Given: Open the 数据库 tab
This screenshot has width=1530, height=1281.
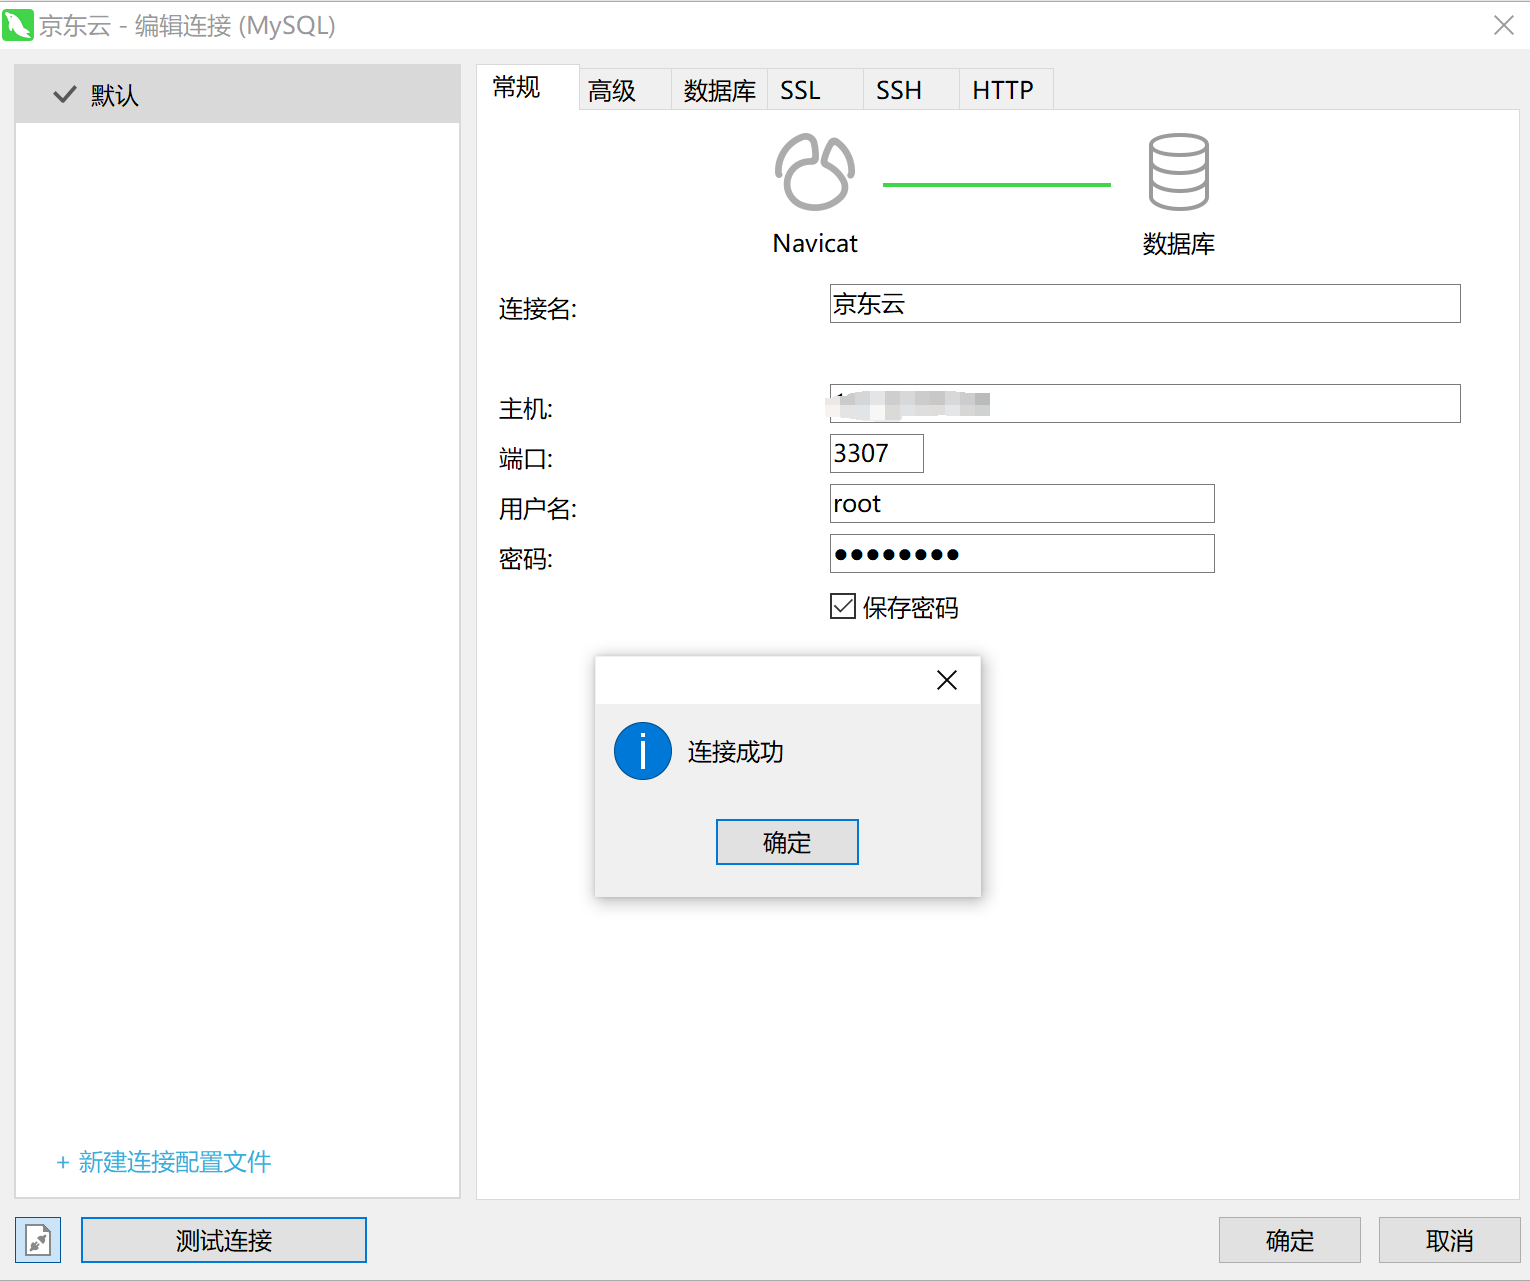Looking at the screenshot, I should (x=719, y=91).
